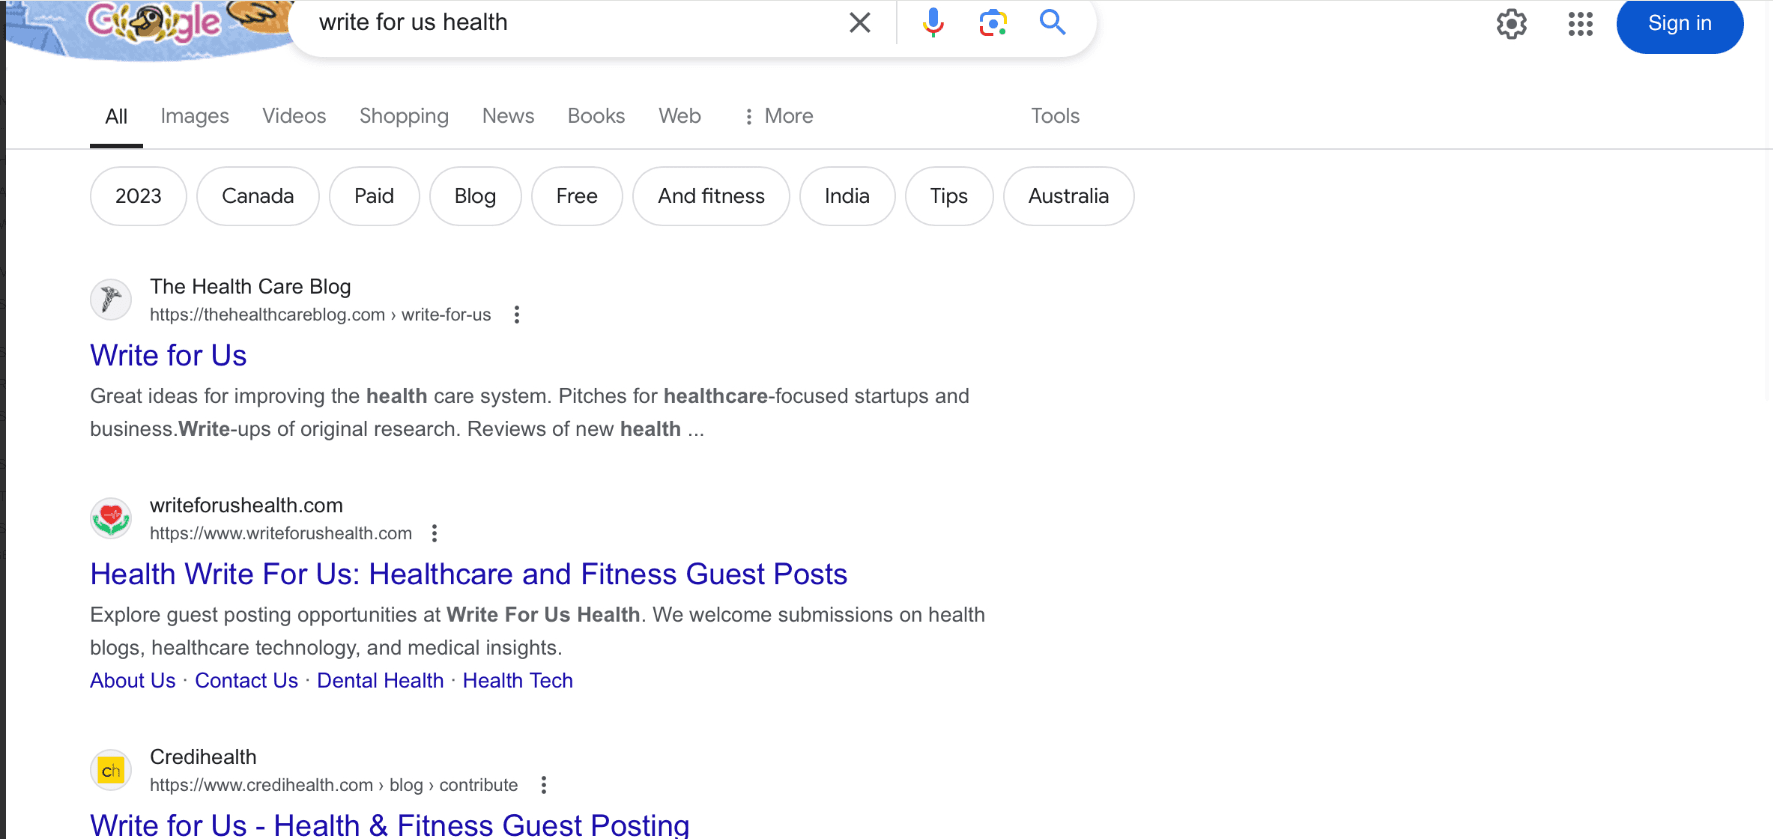Open Health Write For Us Guest Posts link
Screen dimensions: 1773x839
(x=469, y=574)
